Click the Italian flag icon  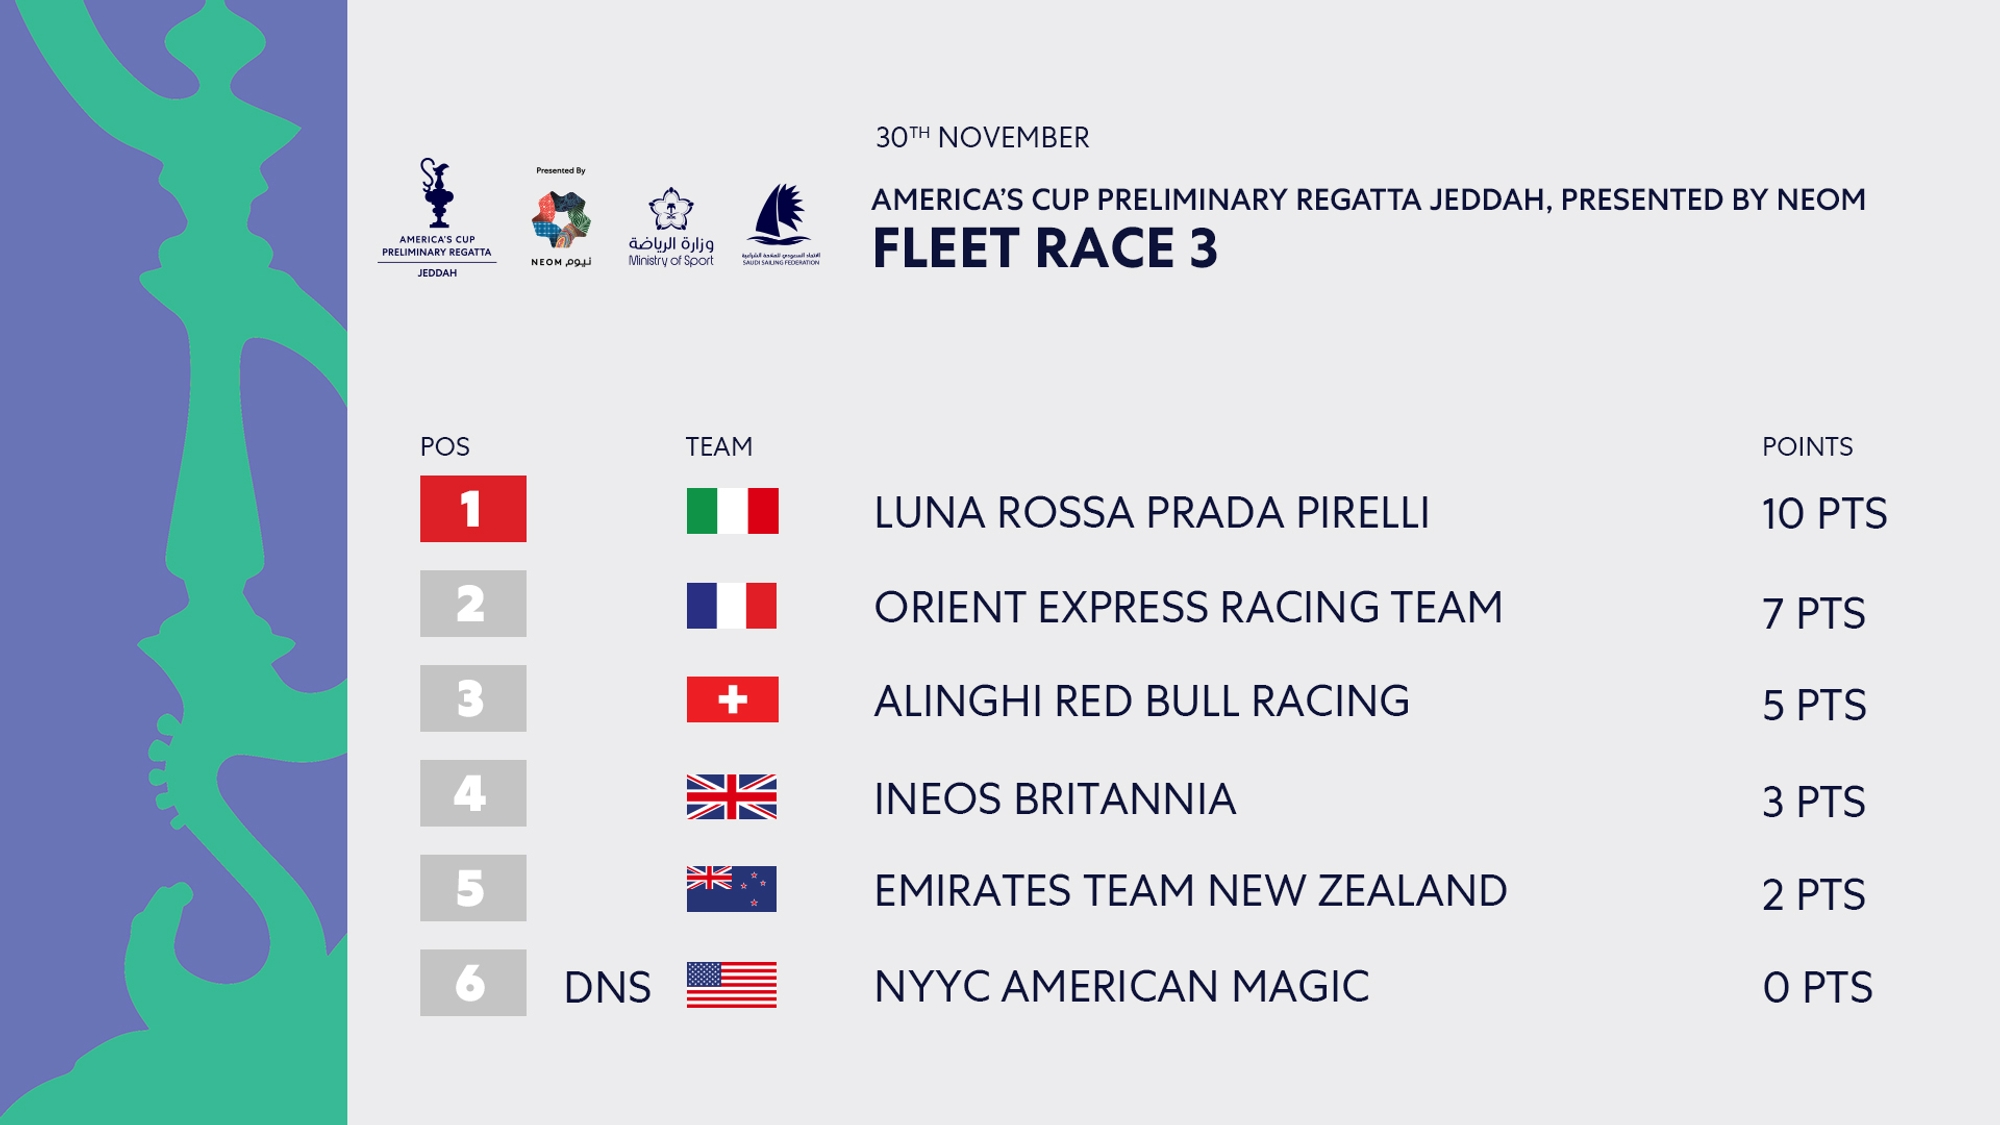pos(732,511)
